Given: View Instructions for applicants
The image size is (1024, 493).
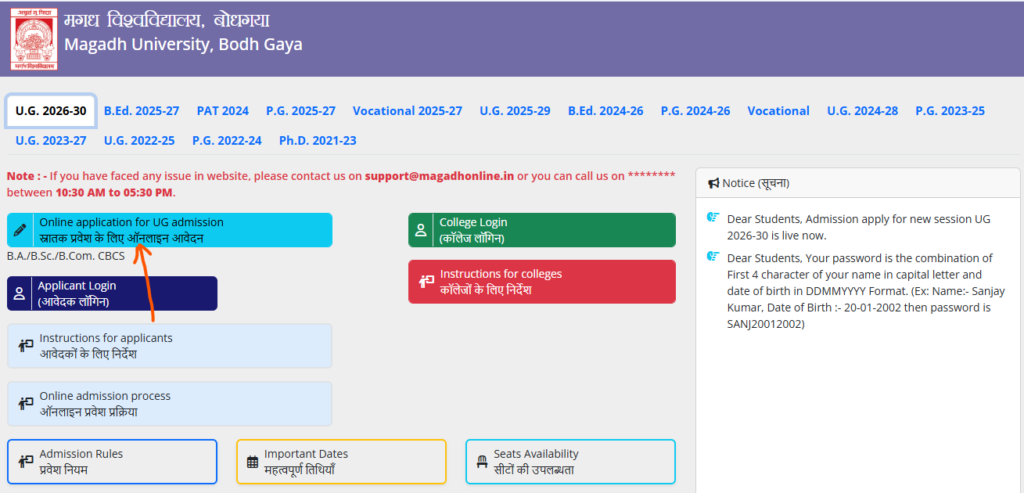Looking at the screenshot, I should point(170,346).
